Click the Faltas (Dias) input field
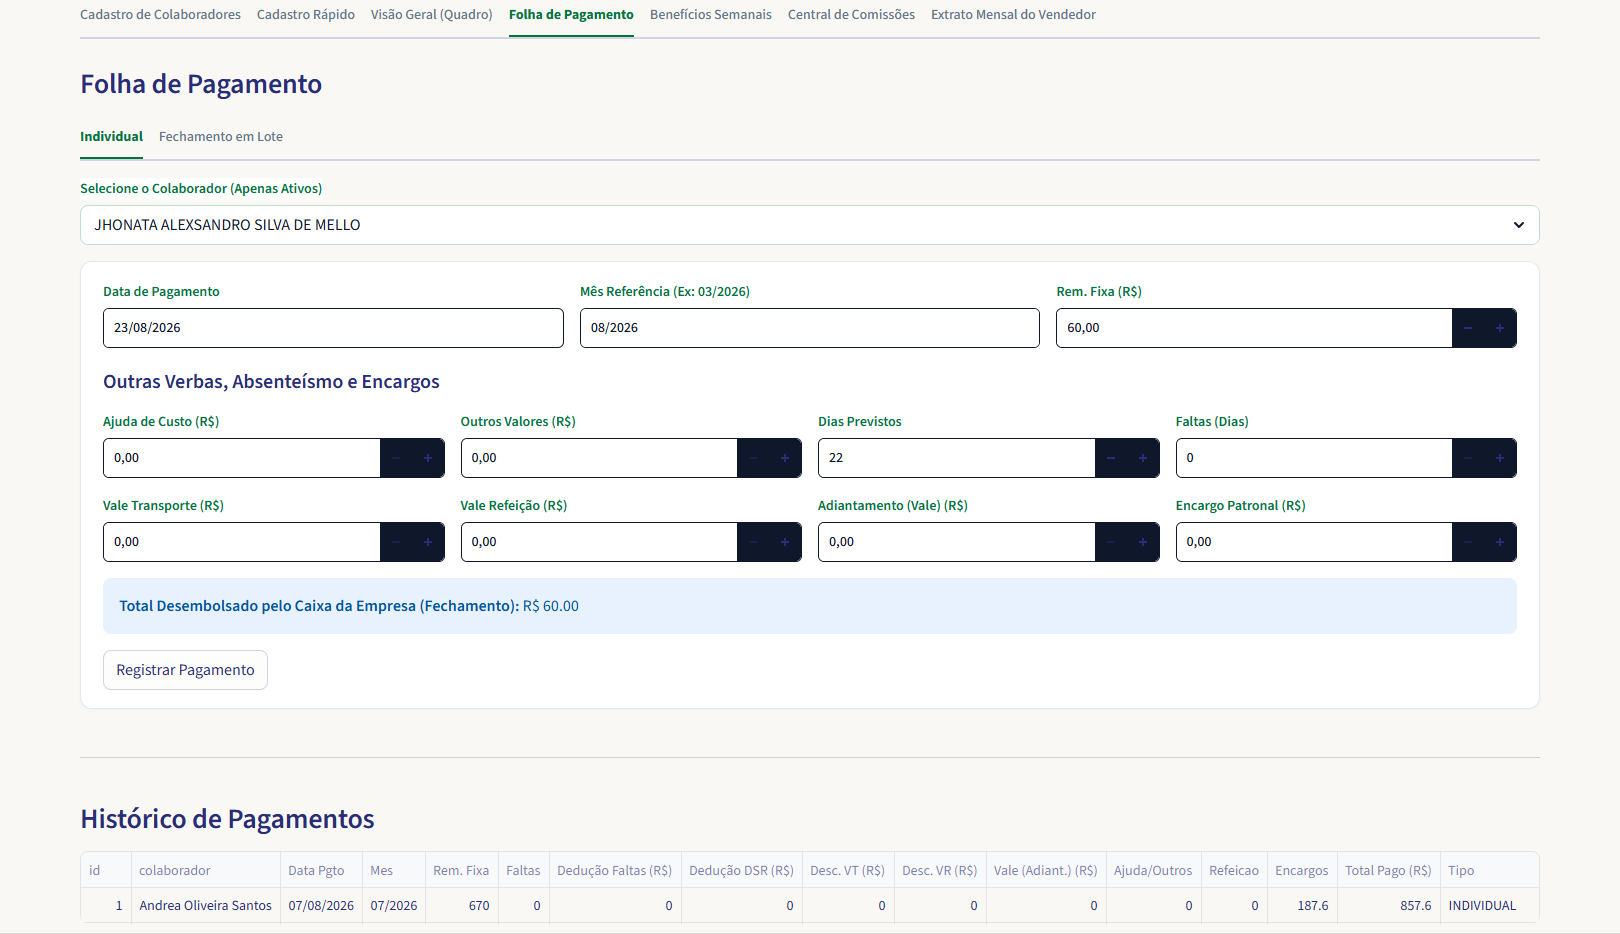 pos(1314,458)
